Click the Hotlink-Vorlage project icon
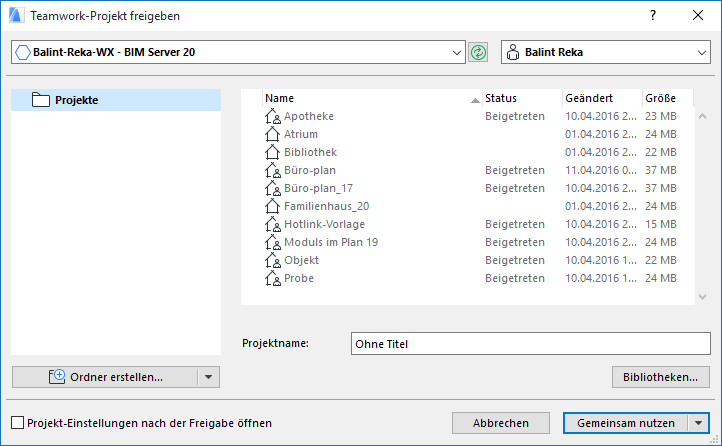Screen dimensions: 722x446 pyautogui.click(x=272, y=225)
